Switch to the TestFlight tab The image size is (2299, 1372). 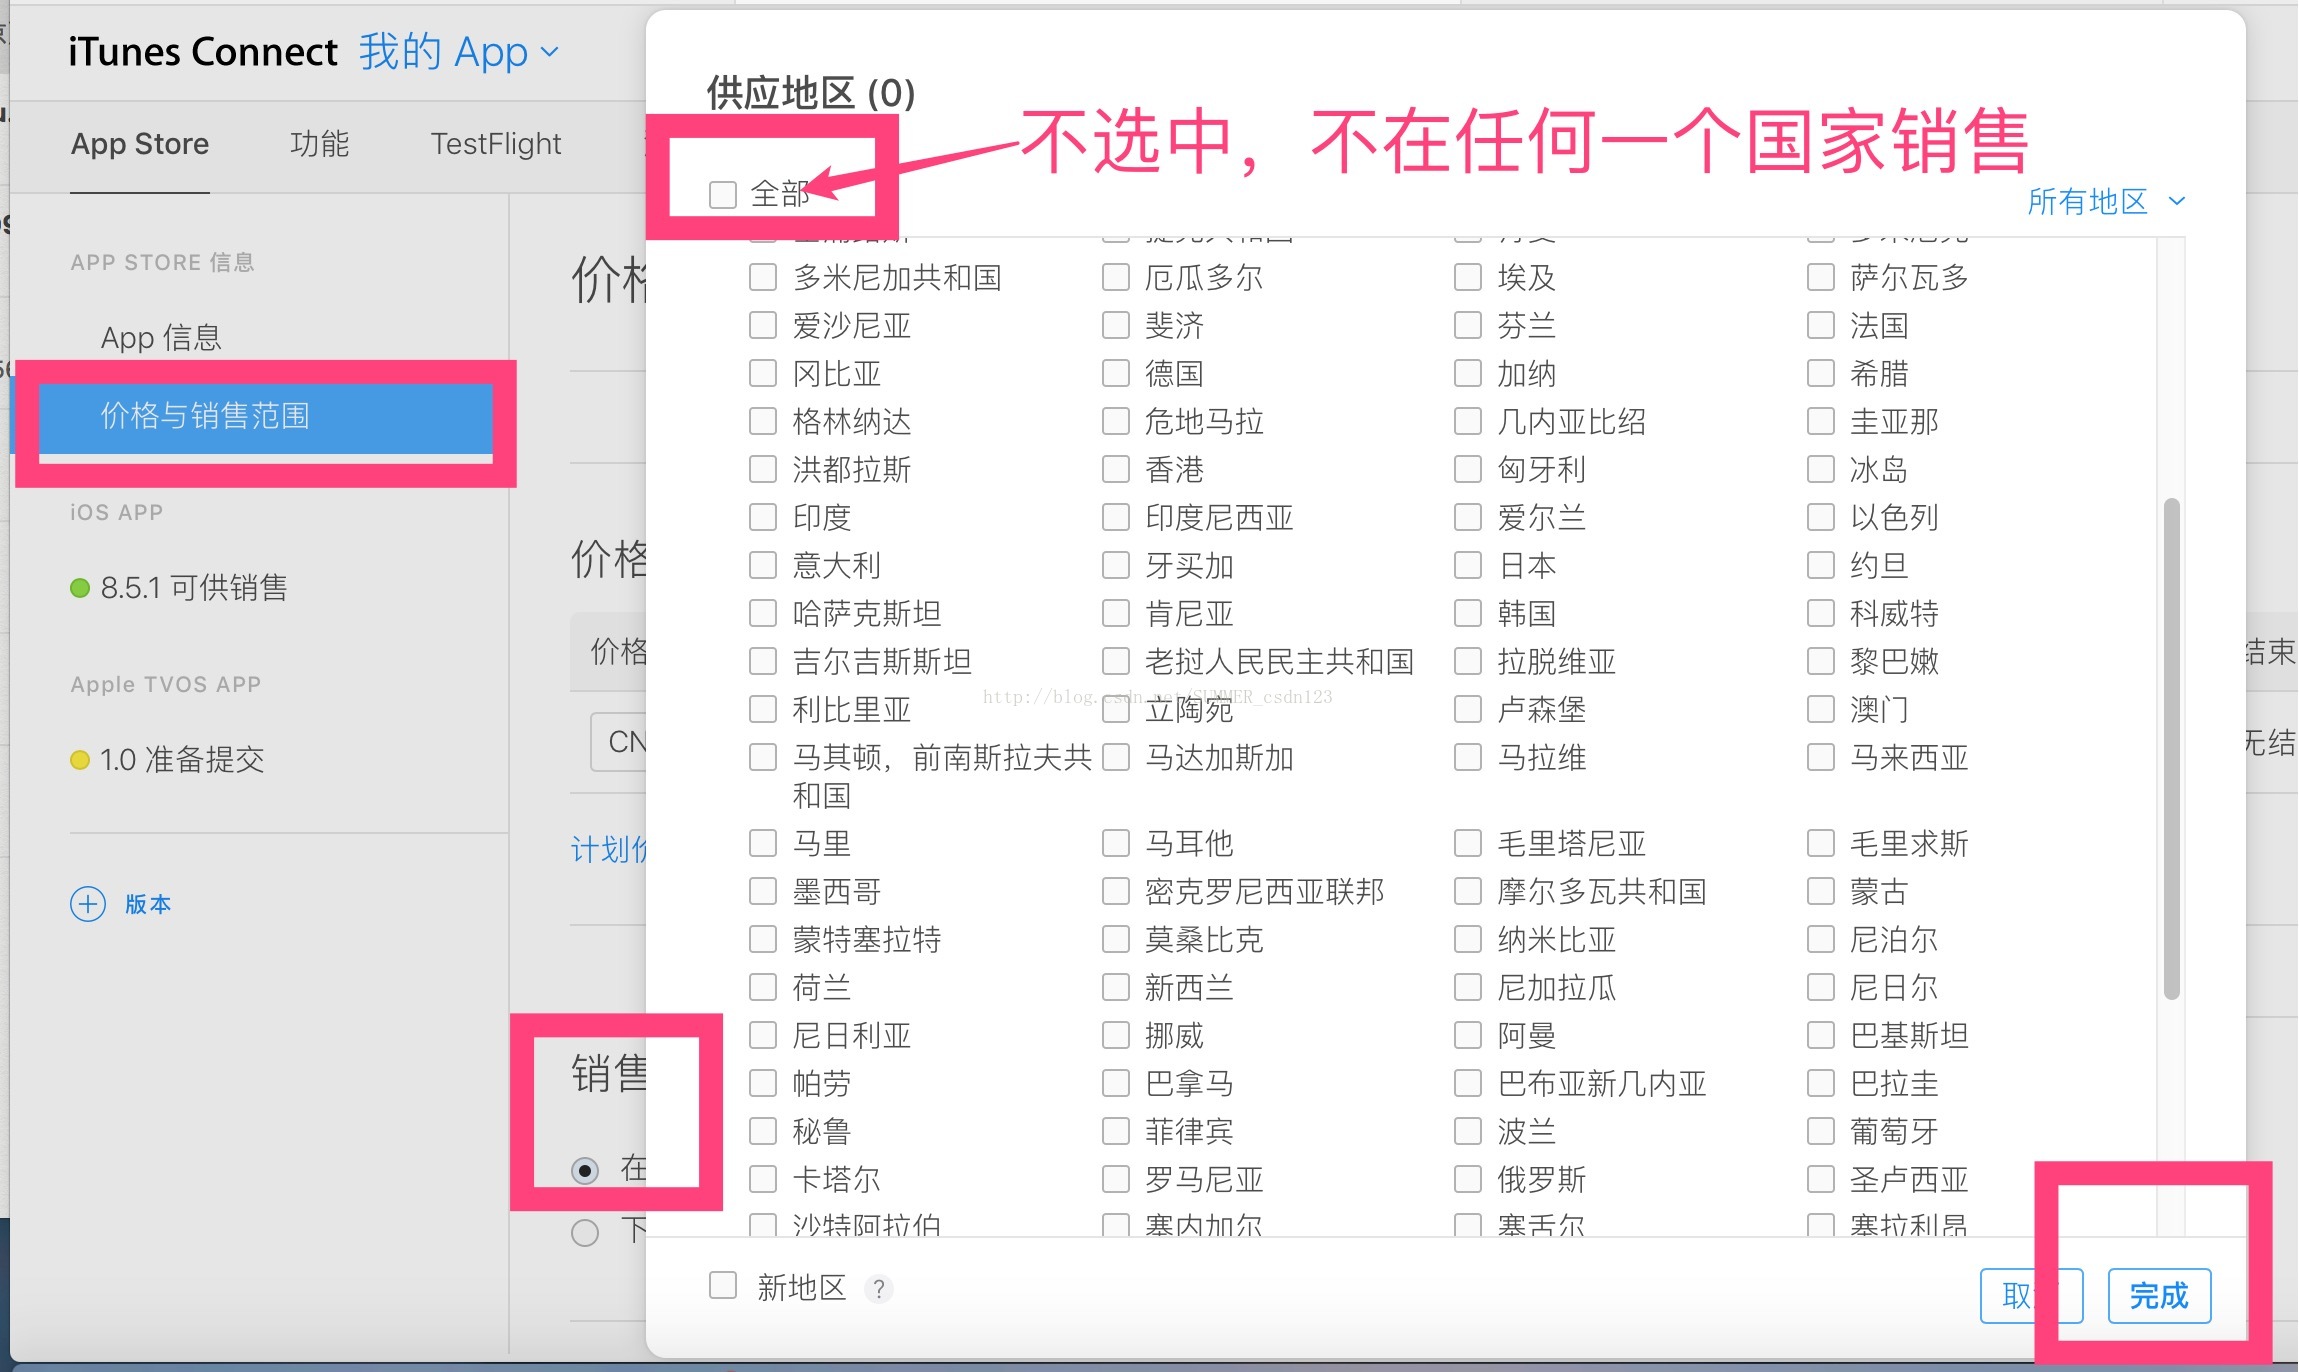[495, 144]
